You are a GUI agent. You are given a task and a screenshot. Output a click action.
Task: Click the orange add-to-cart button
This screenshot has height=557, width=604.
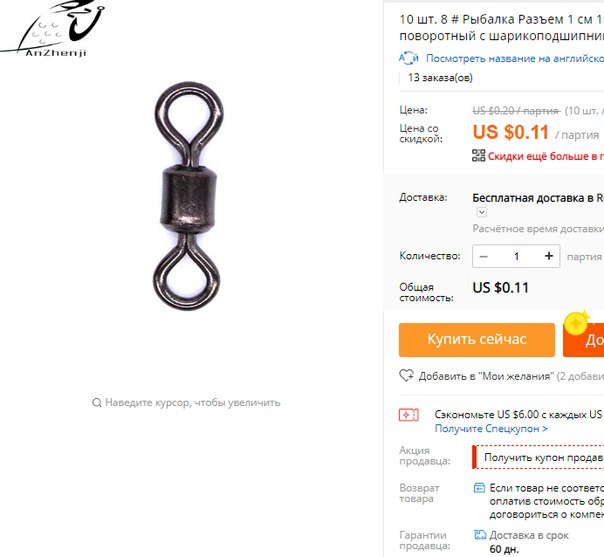583,340
